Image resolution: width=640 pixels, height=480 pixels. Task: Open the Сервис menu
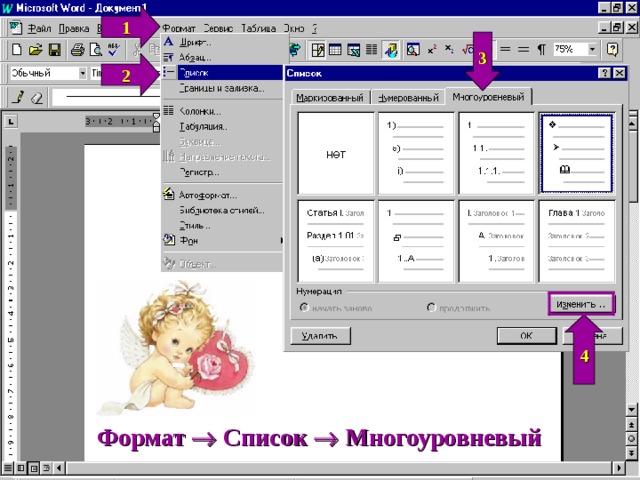218,28
